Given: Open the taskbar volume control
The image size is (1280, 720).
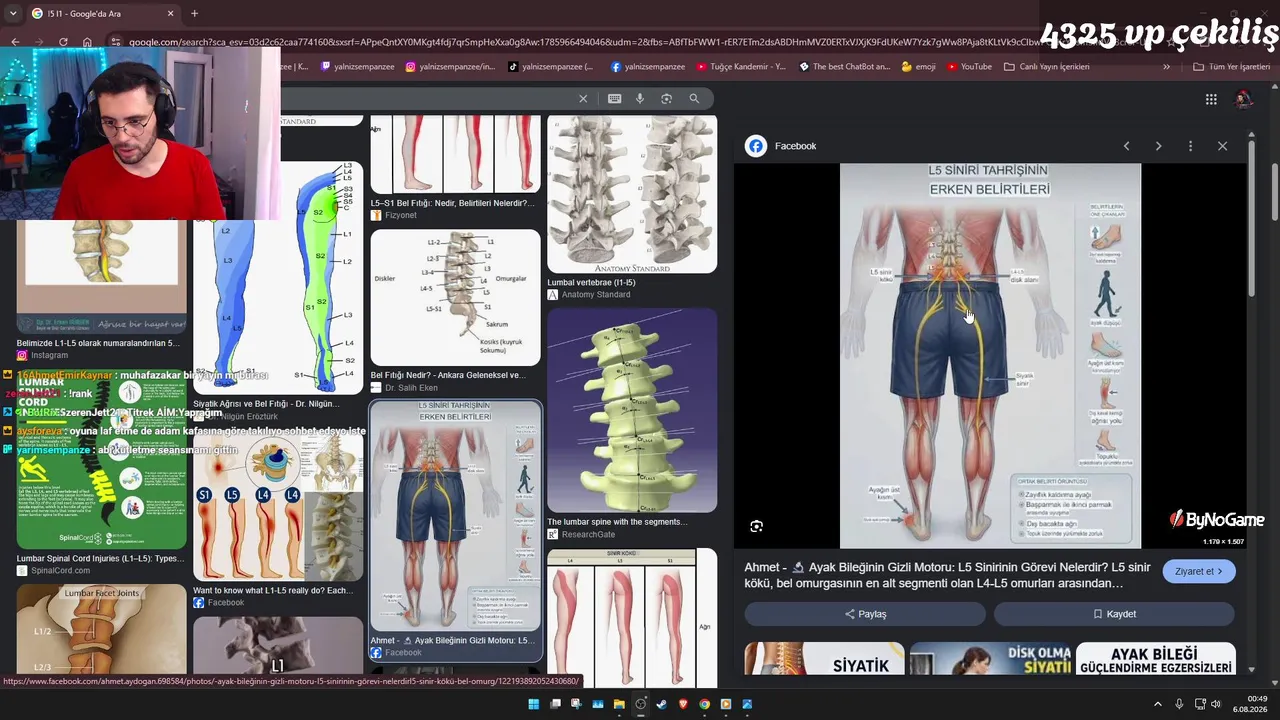Looking at the screenshot, I should [x=1216, y=704].
